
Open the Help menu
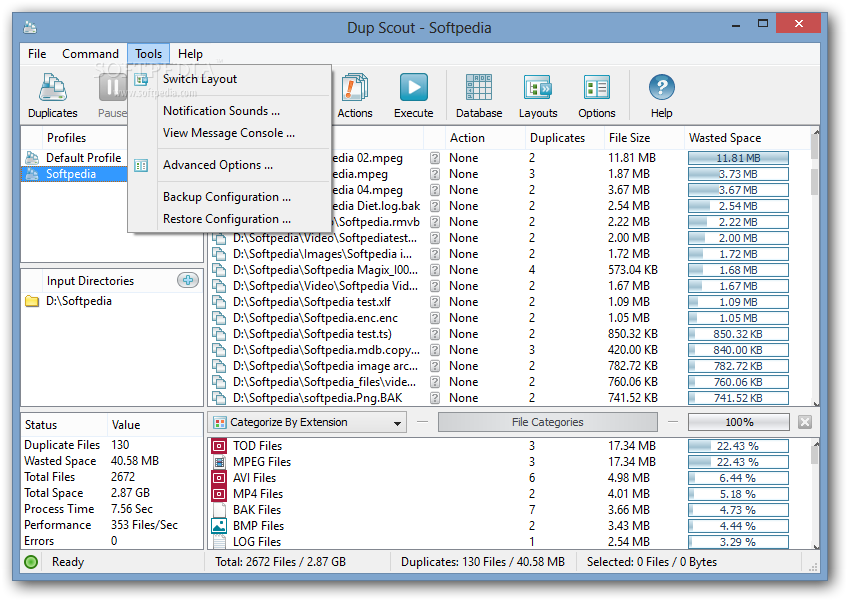[190, 54]
